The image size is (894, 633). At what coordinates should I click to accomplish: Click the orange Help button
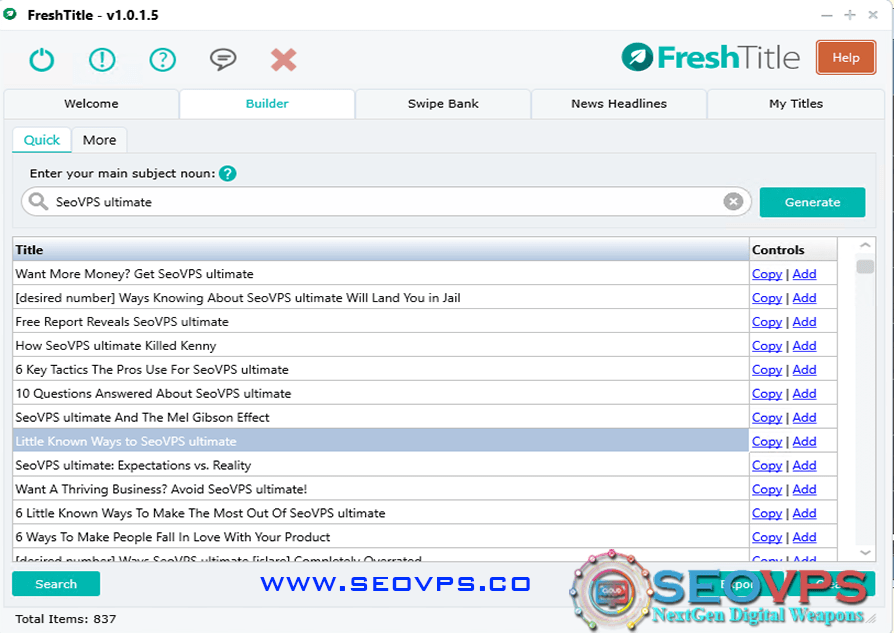846,58
